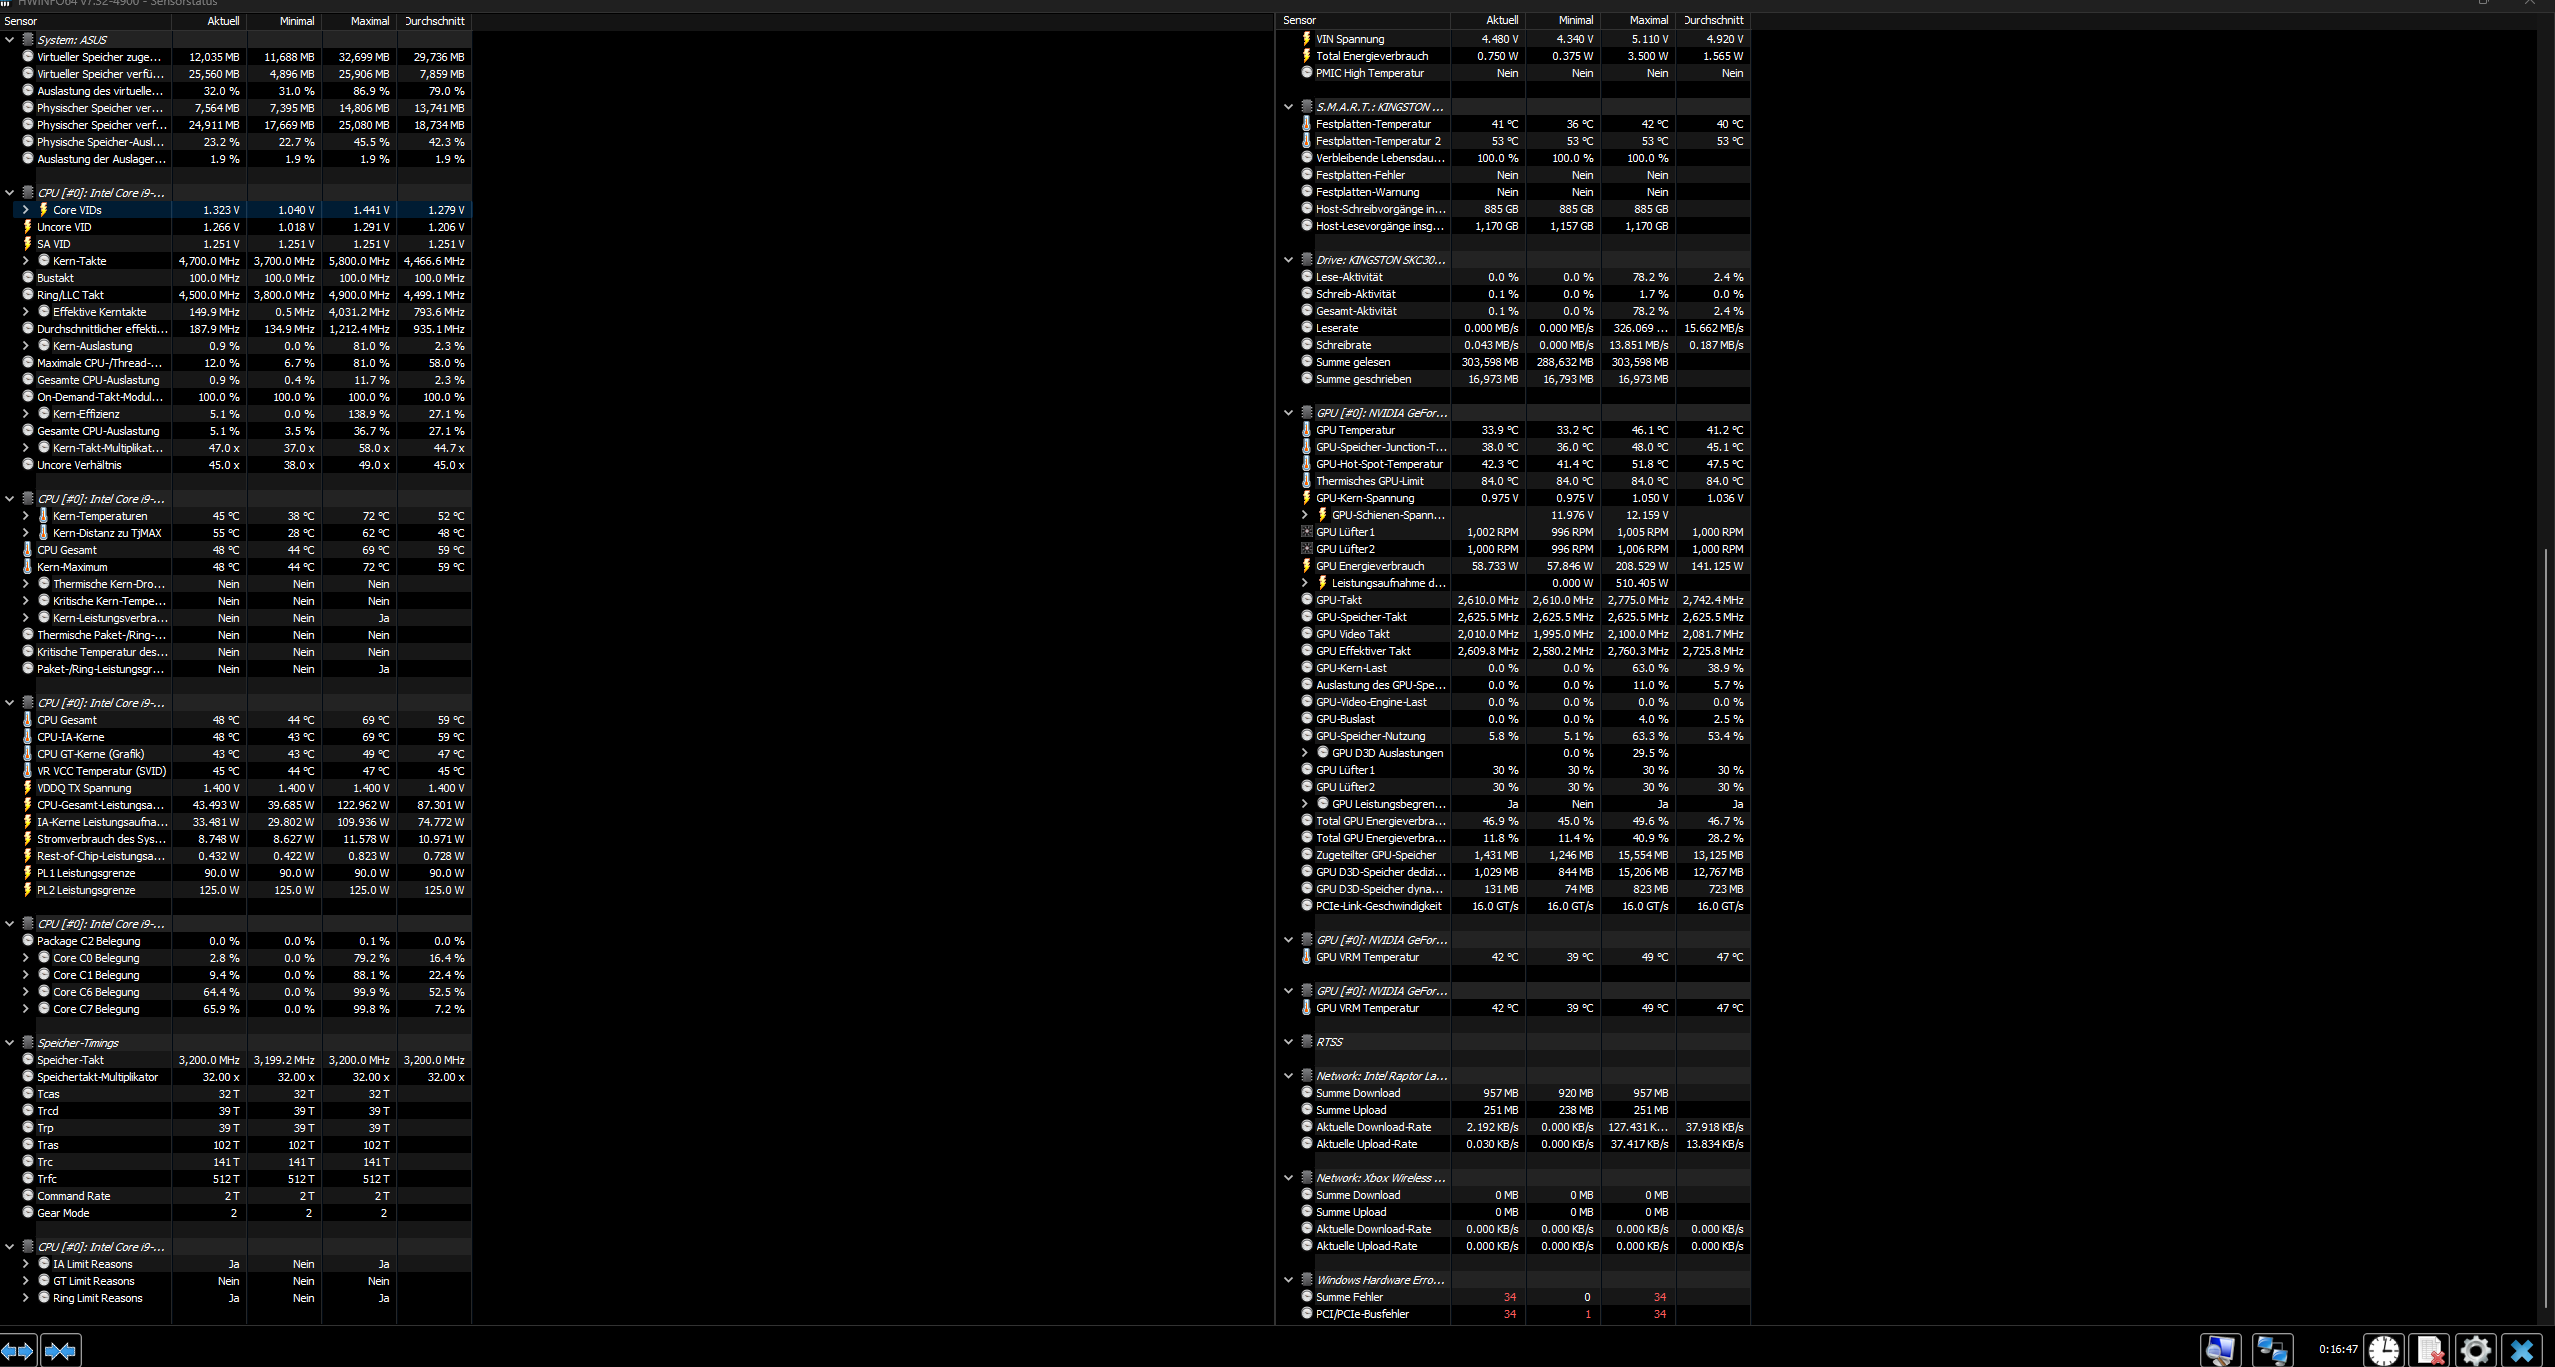Screen dimensions: 2555x1367
Task: Open the monitor with magnifier summary icon
Action: 2220,1350
